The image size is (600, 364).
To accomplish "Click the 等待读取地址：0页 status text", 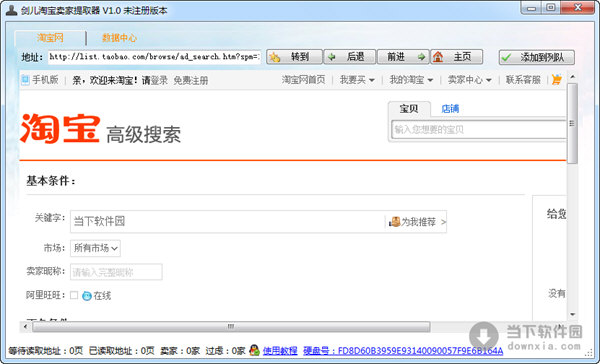I will pos(46,351).
